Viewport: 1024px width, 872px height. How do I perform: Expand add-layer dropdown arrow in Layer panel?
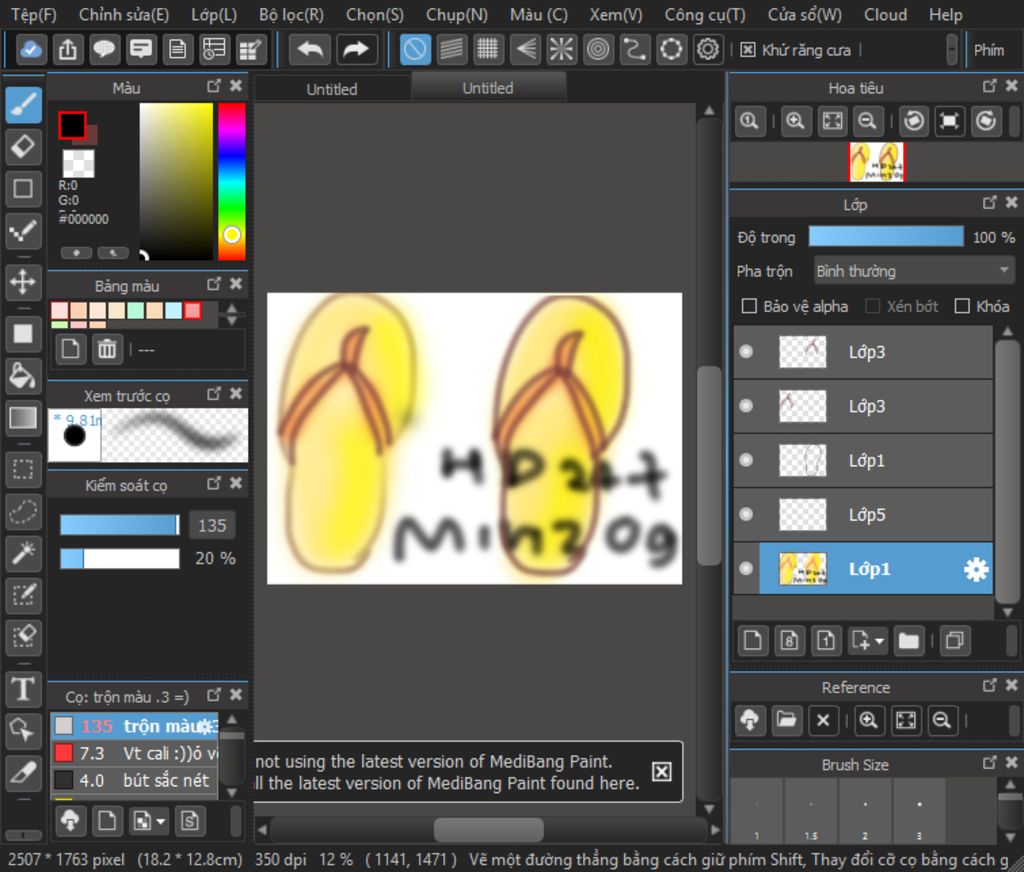880,641
